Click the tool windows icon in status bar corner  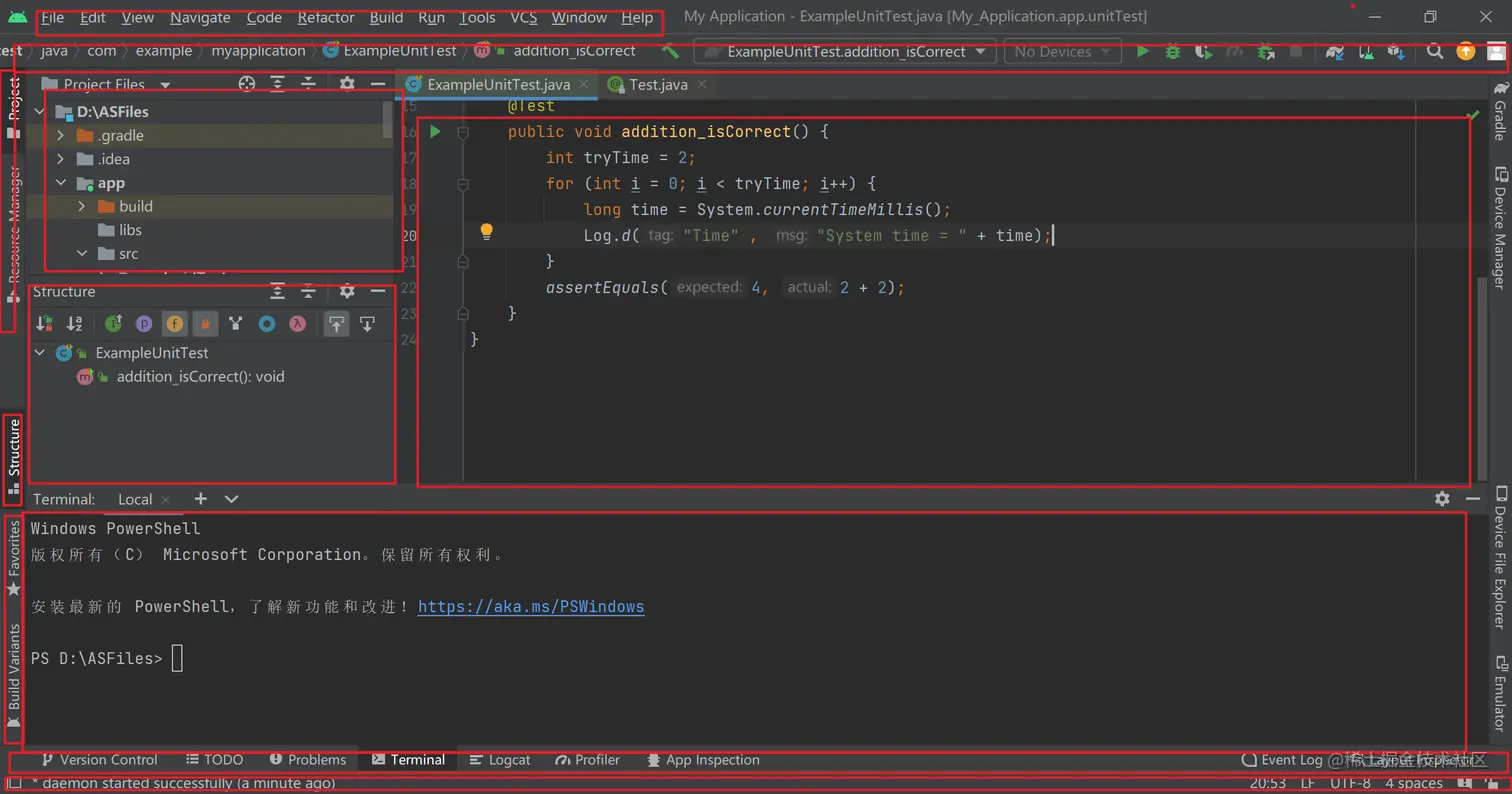[x=15, y=783]
